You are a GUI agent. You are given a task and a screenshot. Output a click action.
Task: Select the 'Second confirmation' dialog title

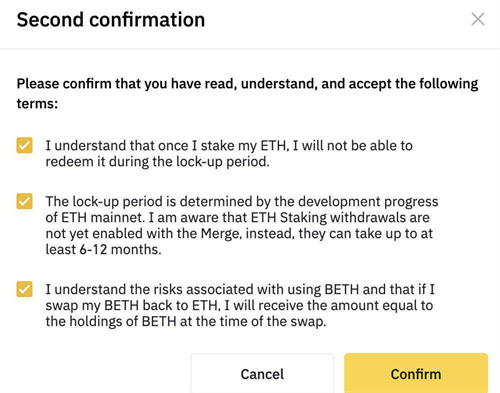(x=111, y=20)
